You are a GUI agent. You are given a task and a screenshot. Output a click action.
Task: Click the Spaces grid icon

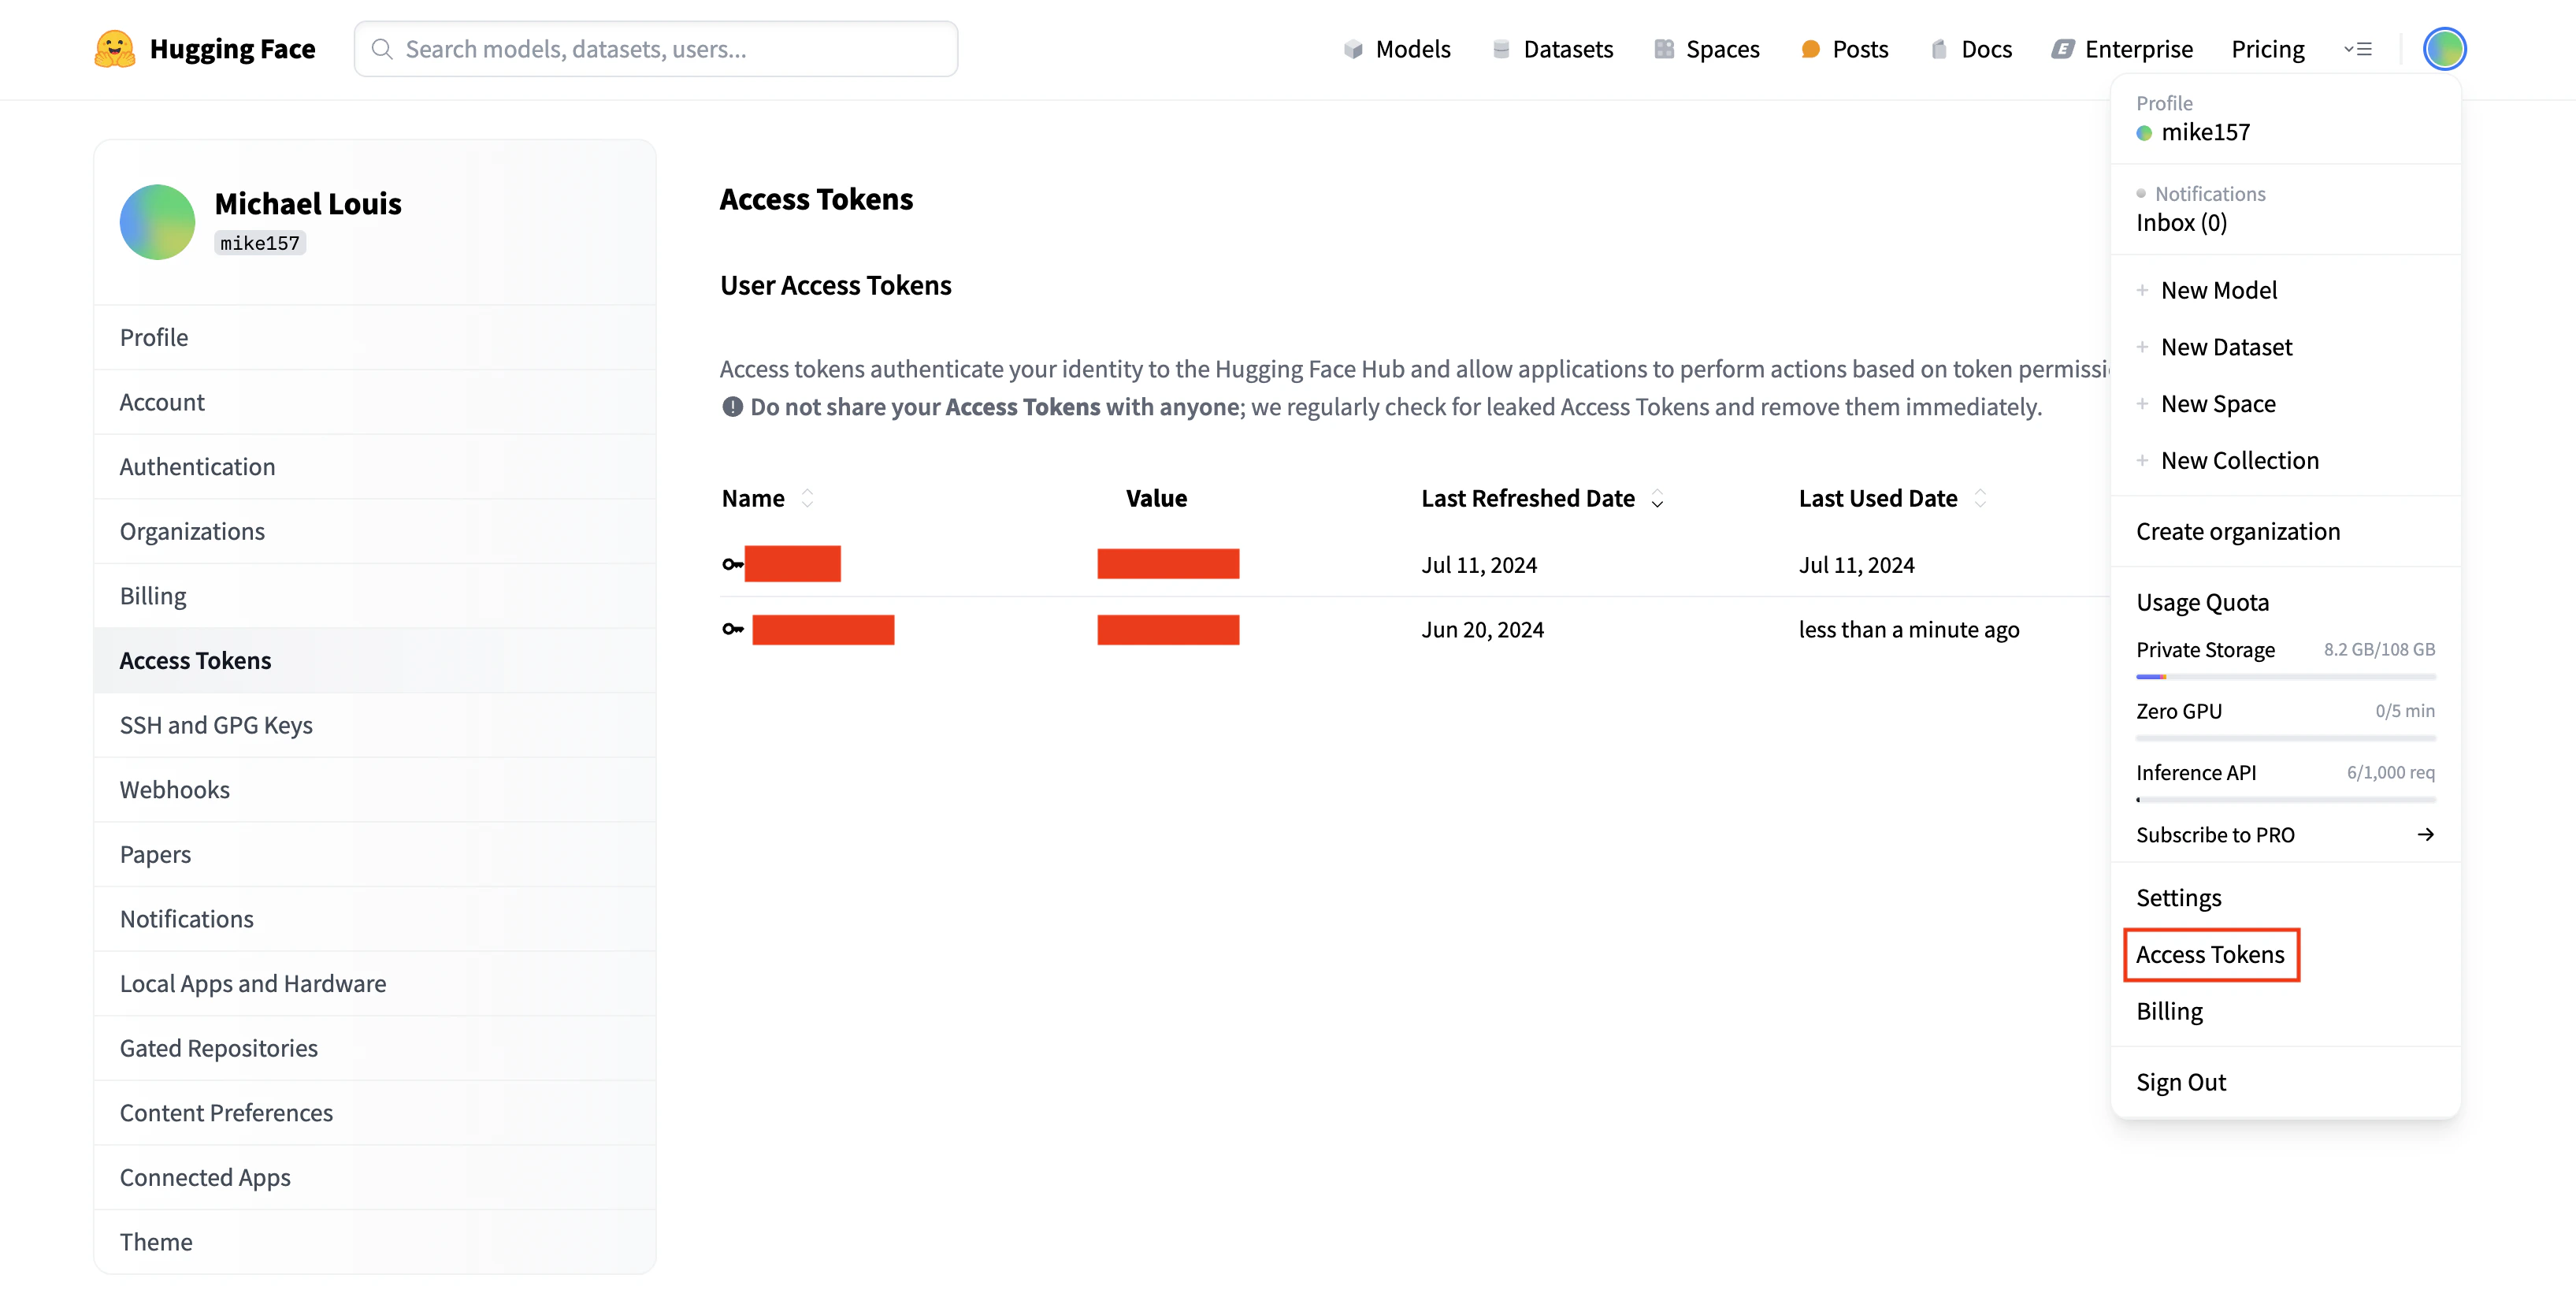[x=1664, y=49]
